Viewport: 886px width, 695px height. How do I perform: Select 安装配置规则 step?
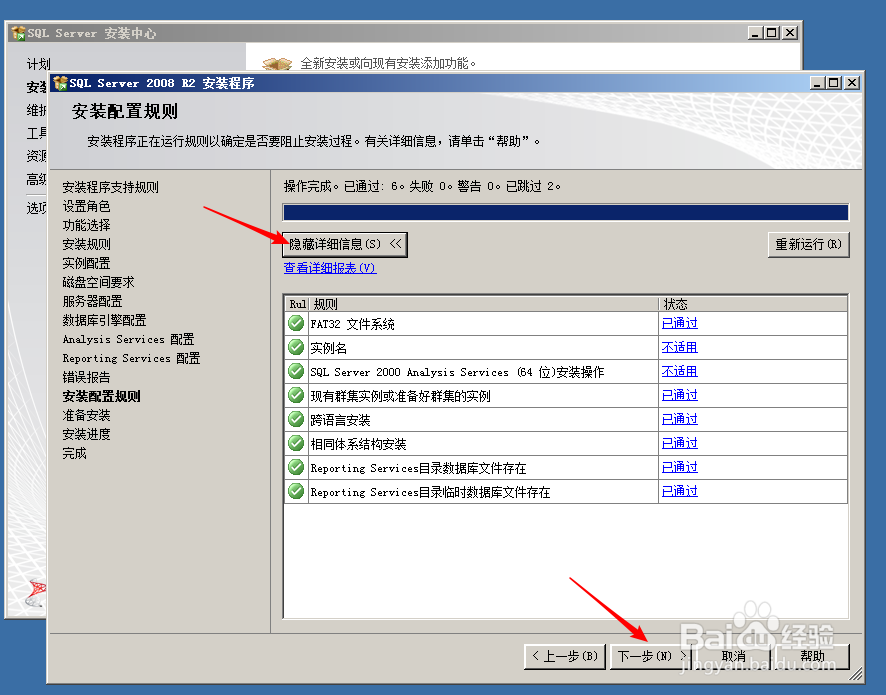coord(101,396)
